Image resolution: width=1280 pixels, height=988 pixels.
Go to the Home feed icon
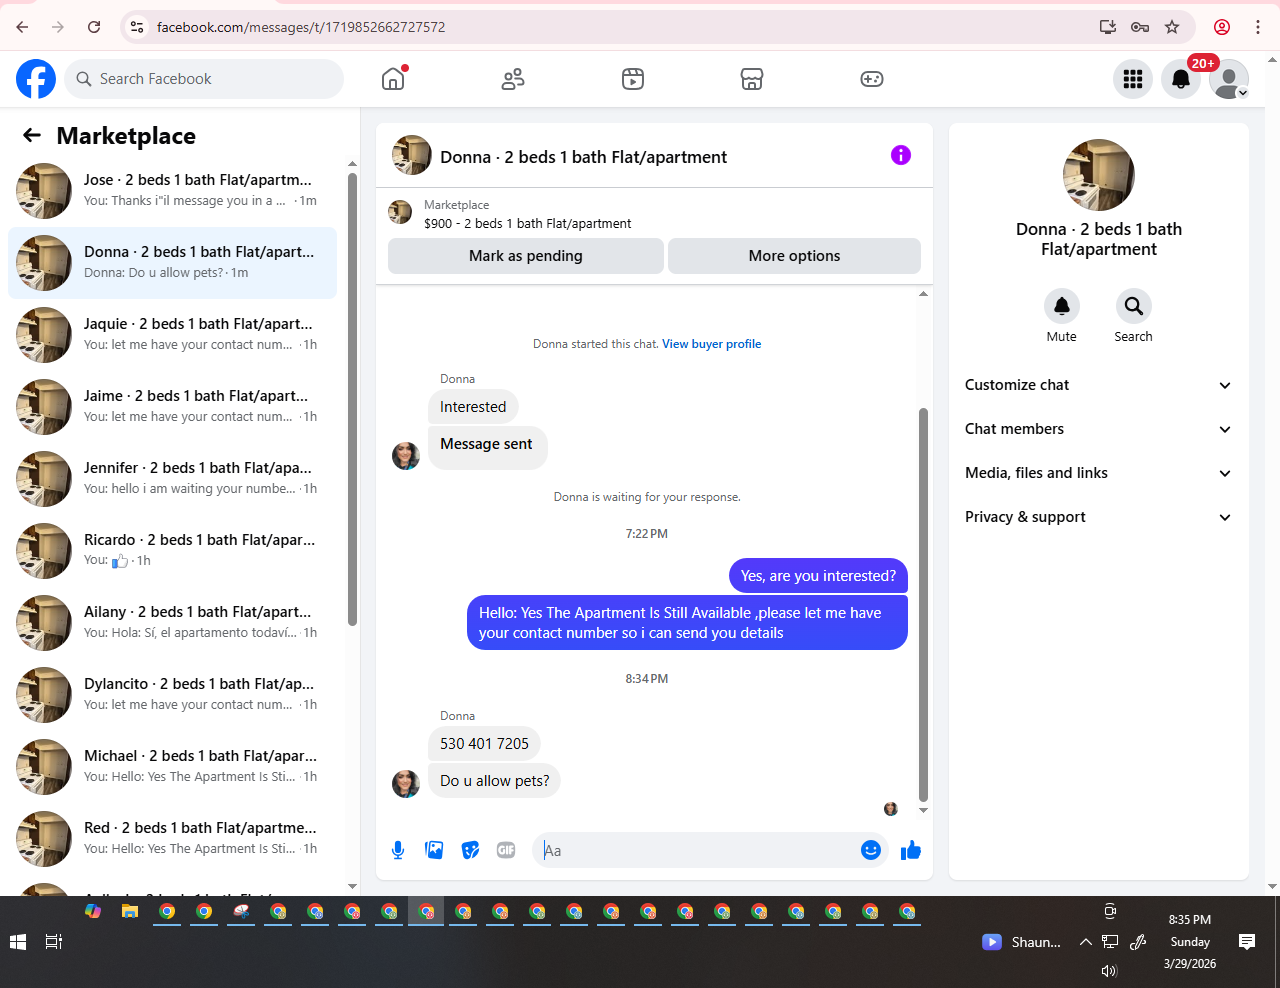click(394, 79)
